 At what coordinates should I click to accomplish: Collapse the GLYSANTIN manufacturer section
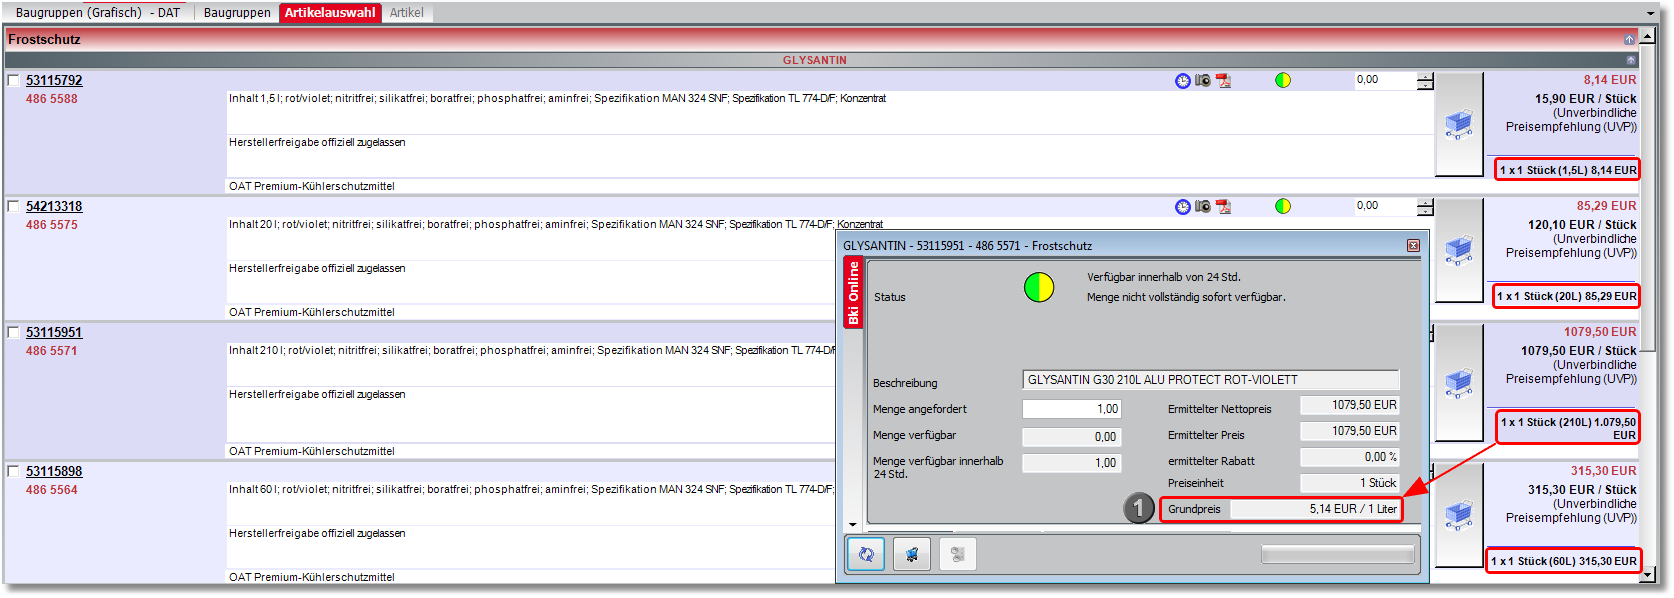1630,60
